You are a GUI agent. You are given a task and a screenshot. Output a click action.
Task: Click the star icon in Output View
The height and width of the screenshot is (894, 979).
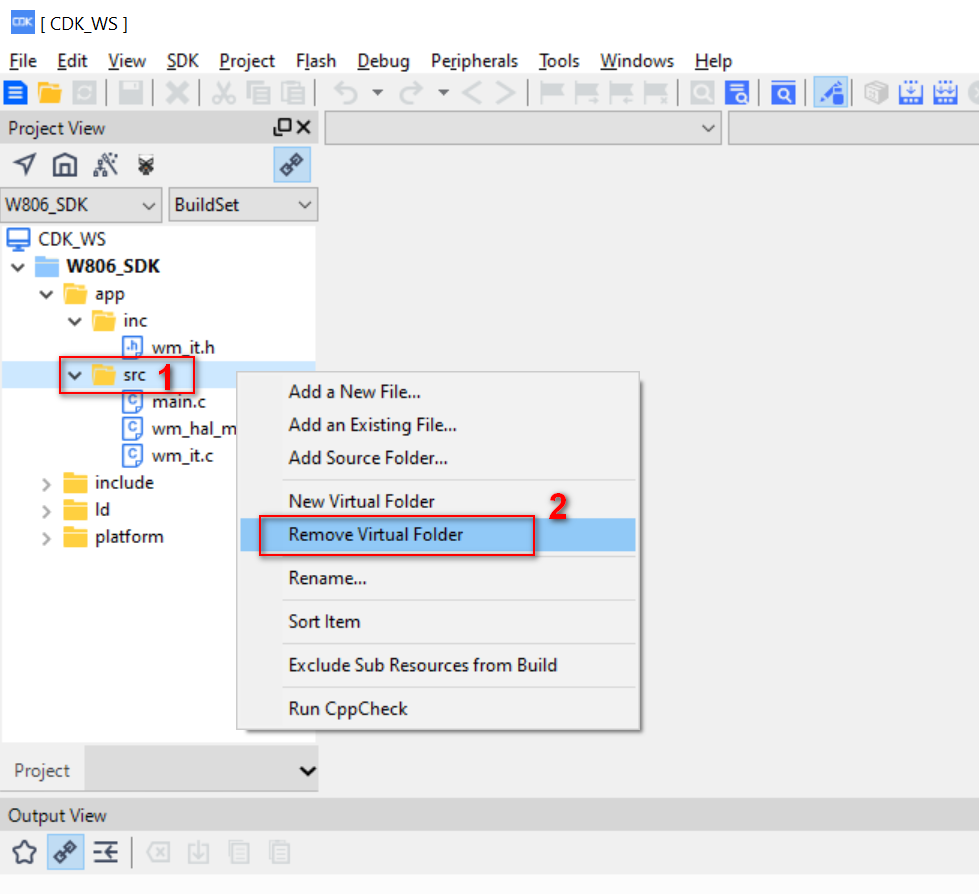[24, 852]
